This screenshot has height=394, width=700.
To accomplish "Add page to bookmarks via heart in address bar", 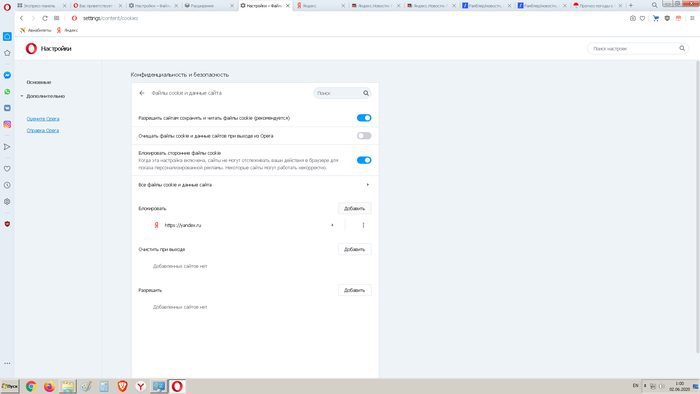I will click(642, 18).
